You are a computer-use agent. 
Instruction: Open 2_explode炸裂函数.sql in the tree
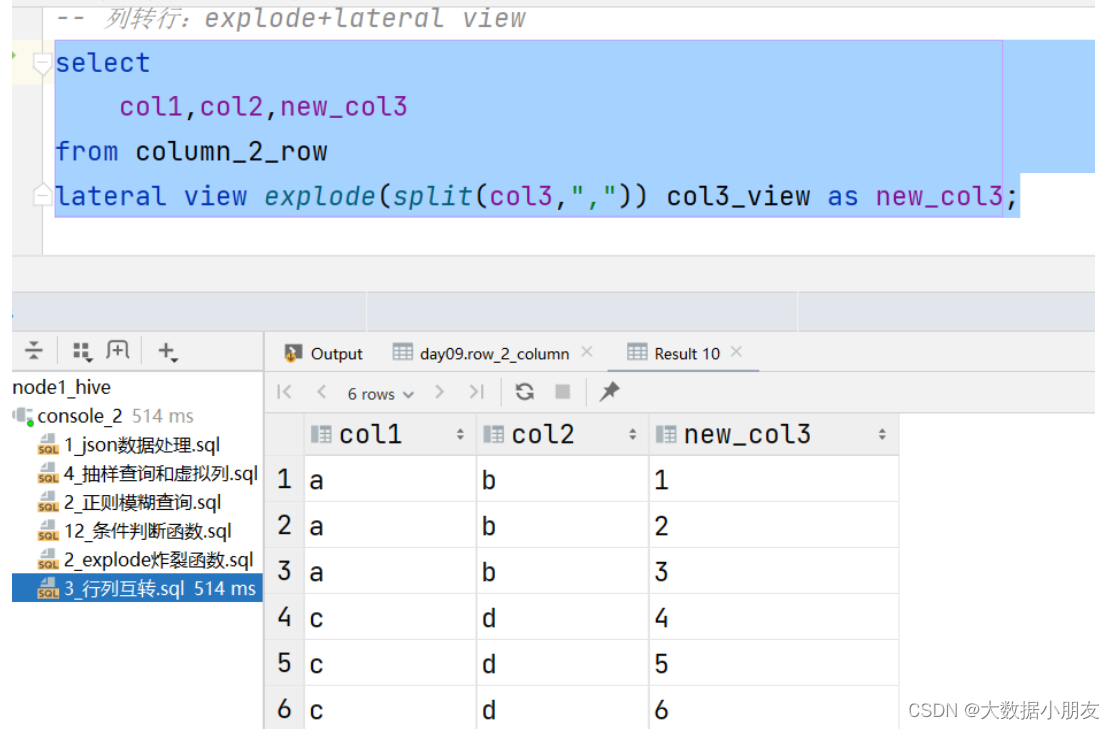157,560
